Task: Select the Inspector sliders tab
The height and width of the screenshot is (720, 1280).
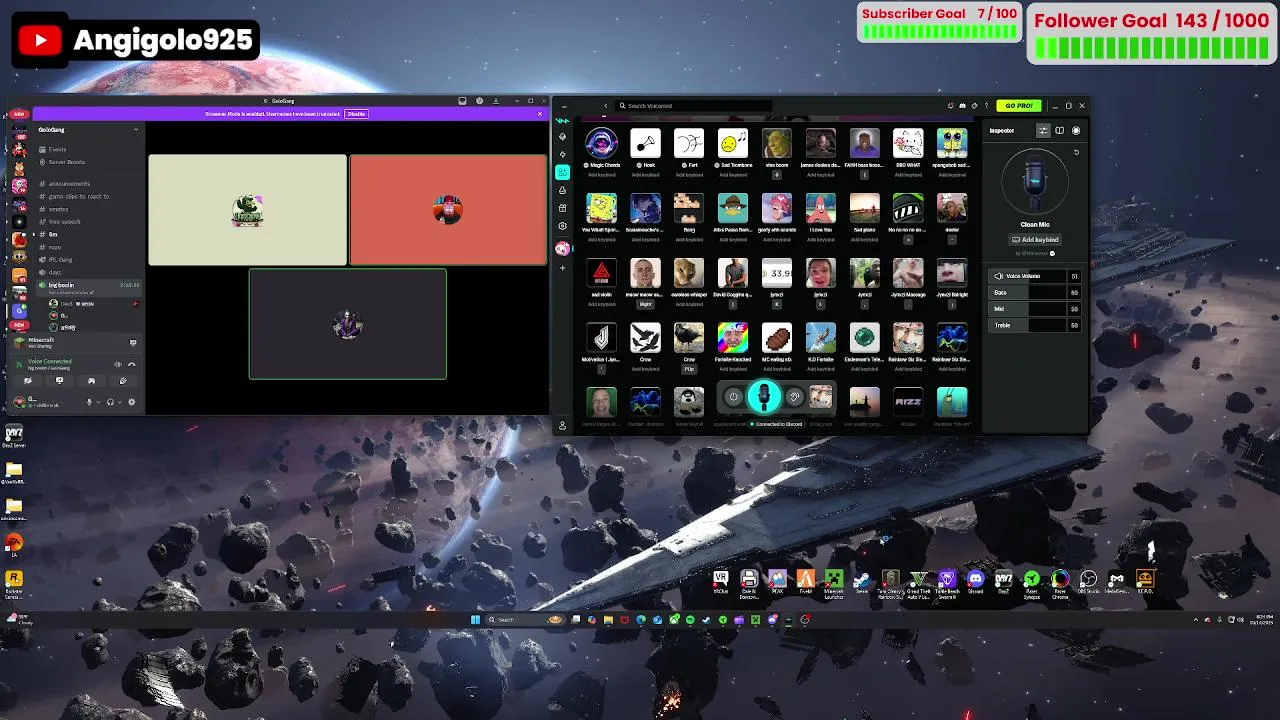Action: coord(1043,130)
